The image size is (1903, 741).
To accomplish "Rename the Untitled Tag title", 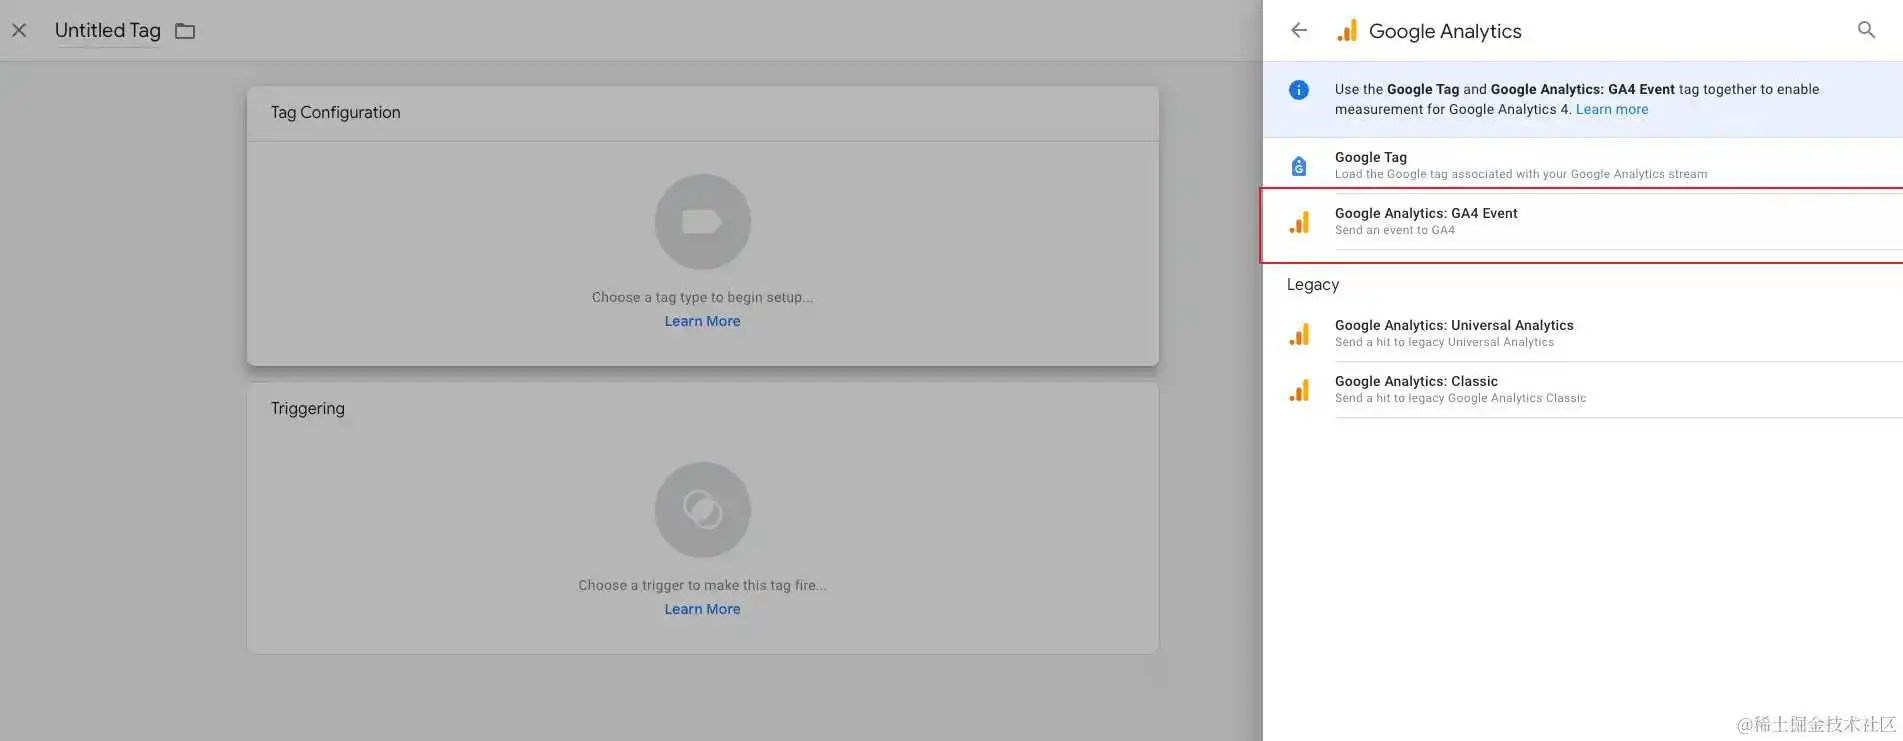I will coord(108,30).
